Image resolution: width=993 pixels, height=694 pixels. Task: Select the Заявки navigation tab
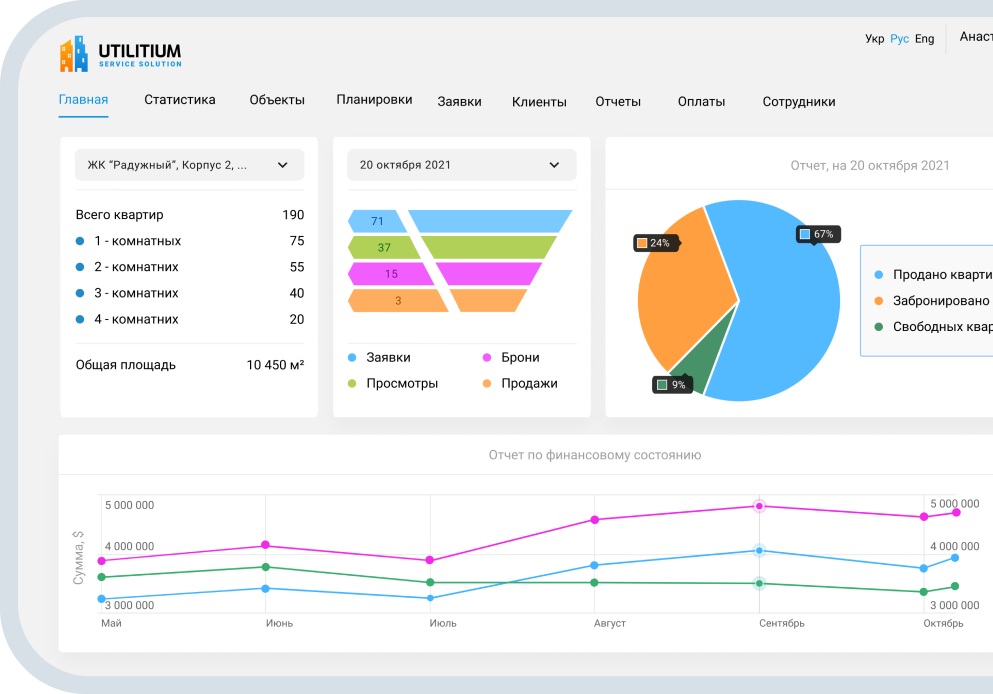click(459, 101)
